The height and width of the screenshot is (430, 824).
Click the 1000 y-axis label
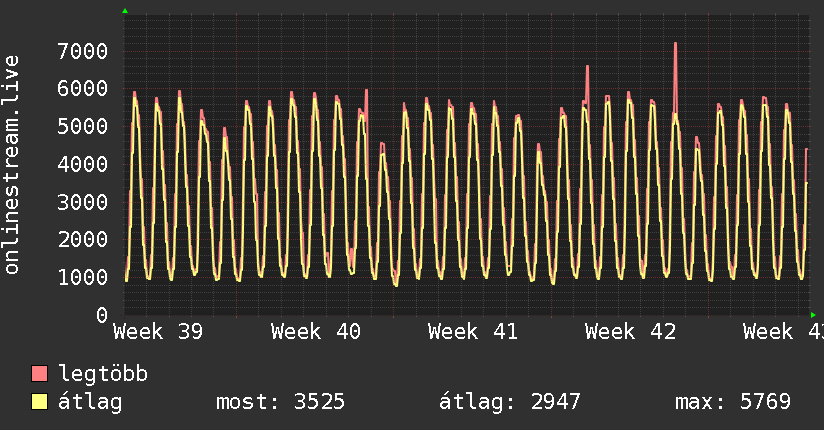pyautogui.click(x=83, y=277)
